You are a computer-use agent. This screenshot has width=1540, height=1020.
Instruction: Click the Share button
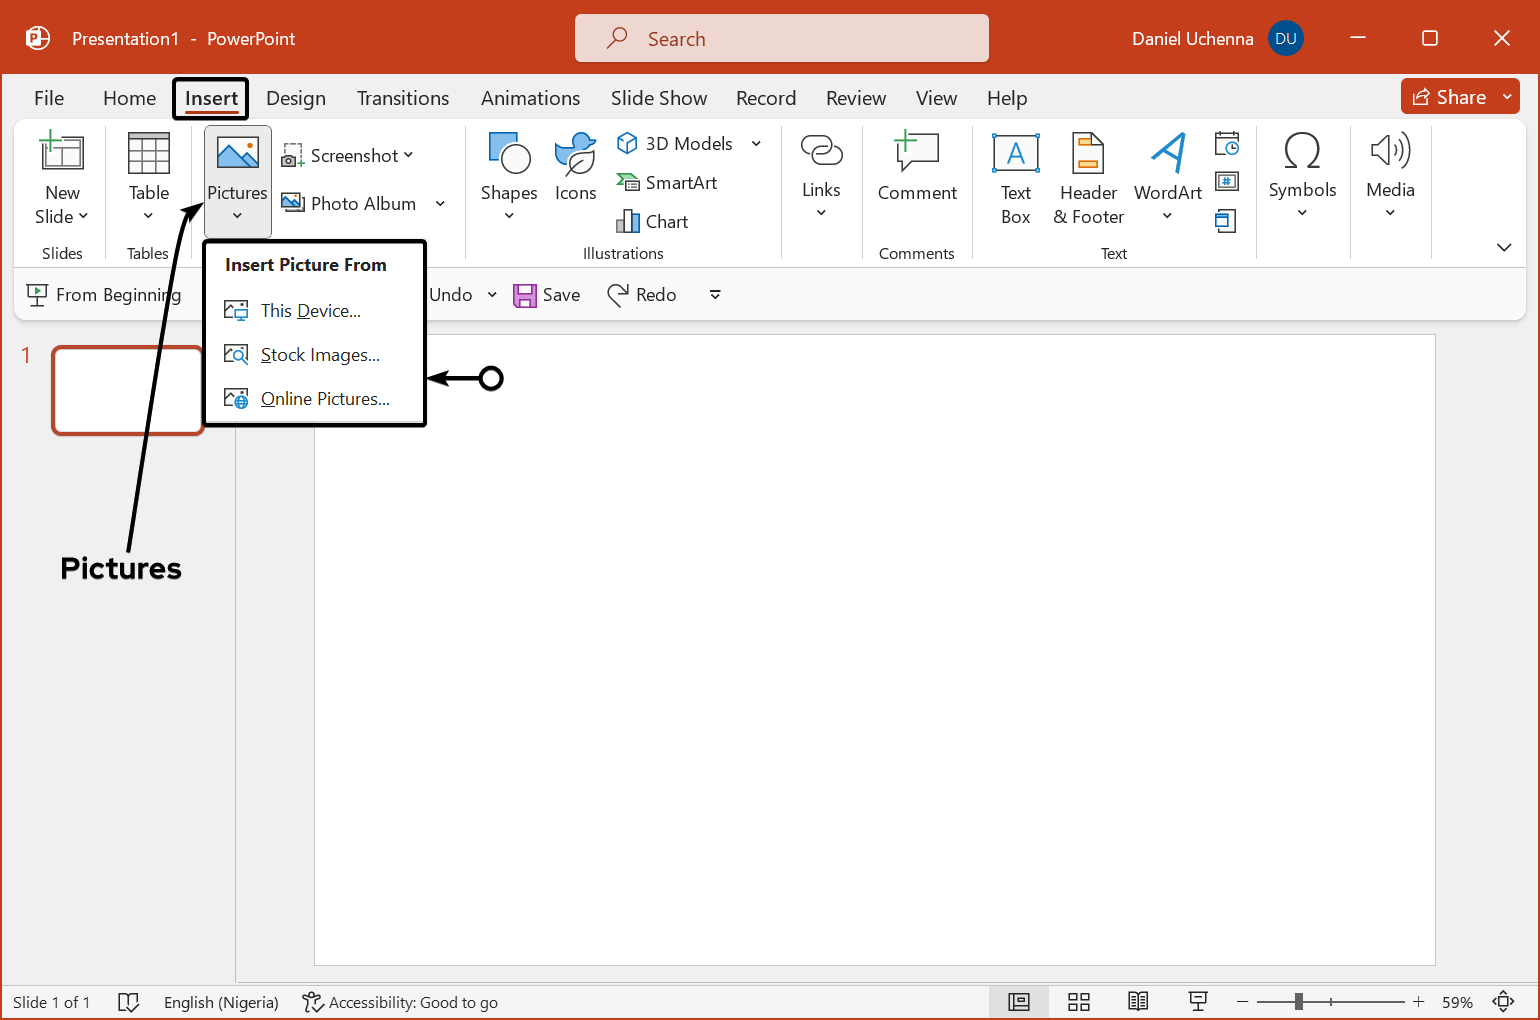[1449, 97]
